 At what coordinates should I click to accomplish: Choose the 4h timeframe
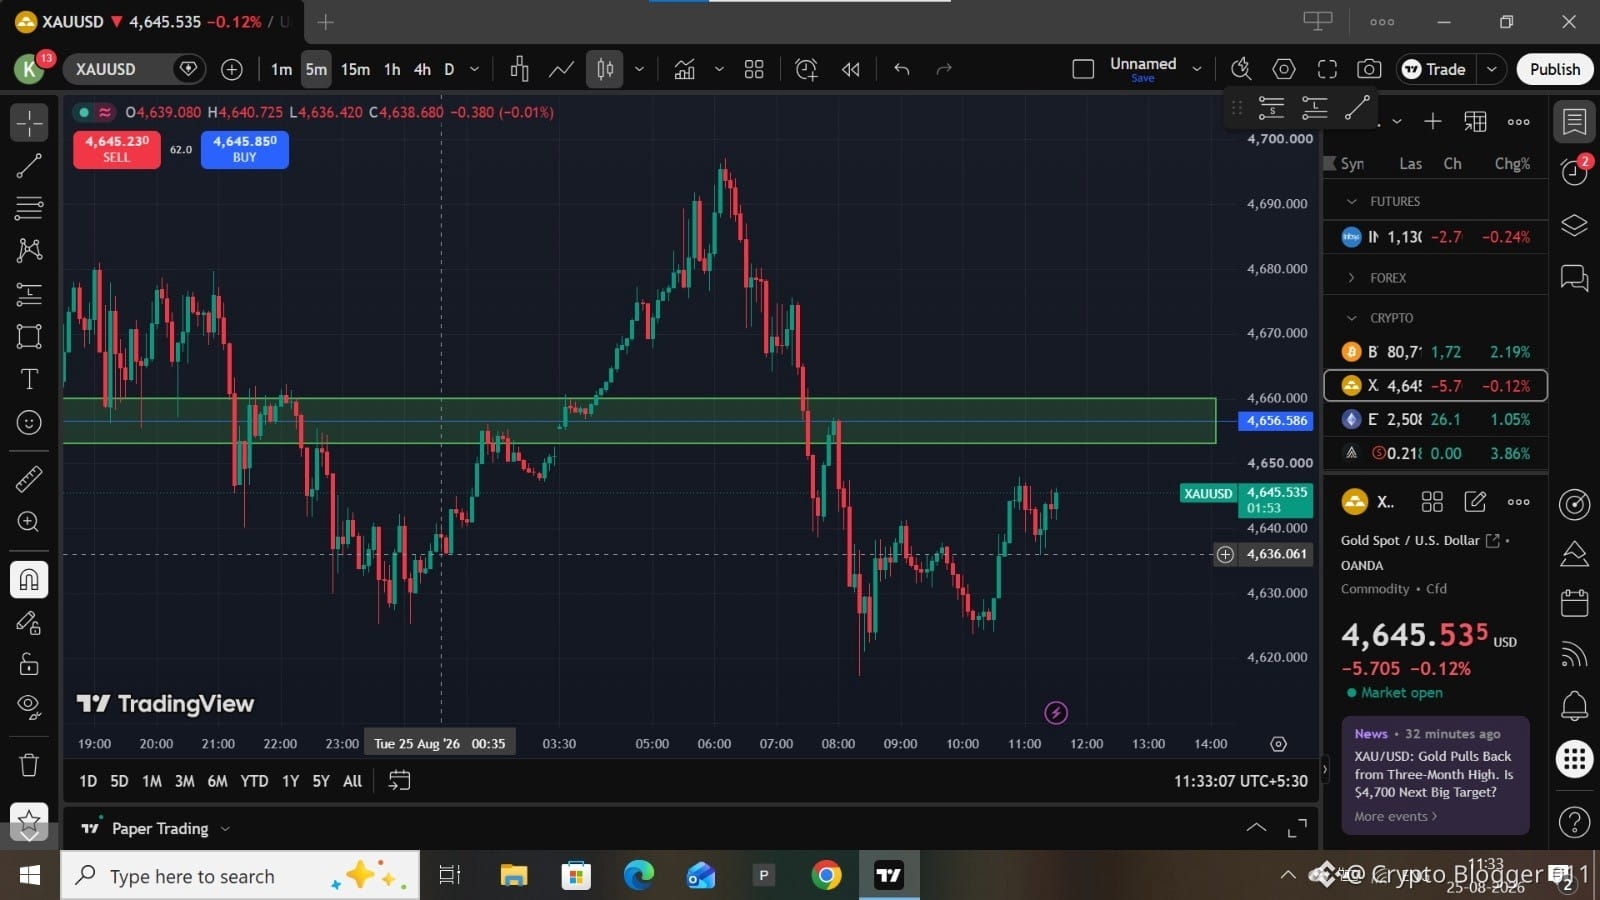(423, 69)
